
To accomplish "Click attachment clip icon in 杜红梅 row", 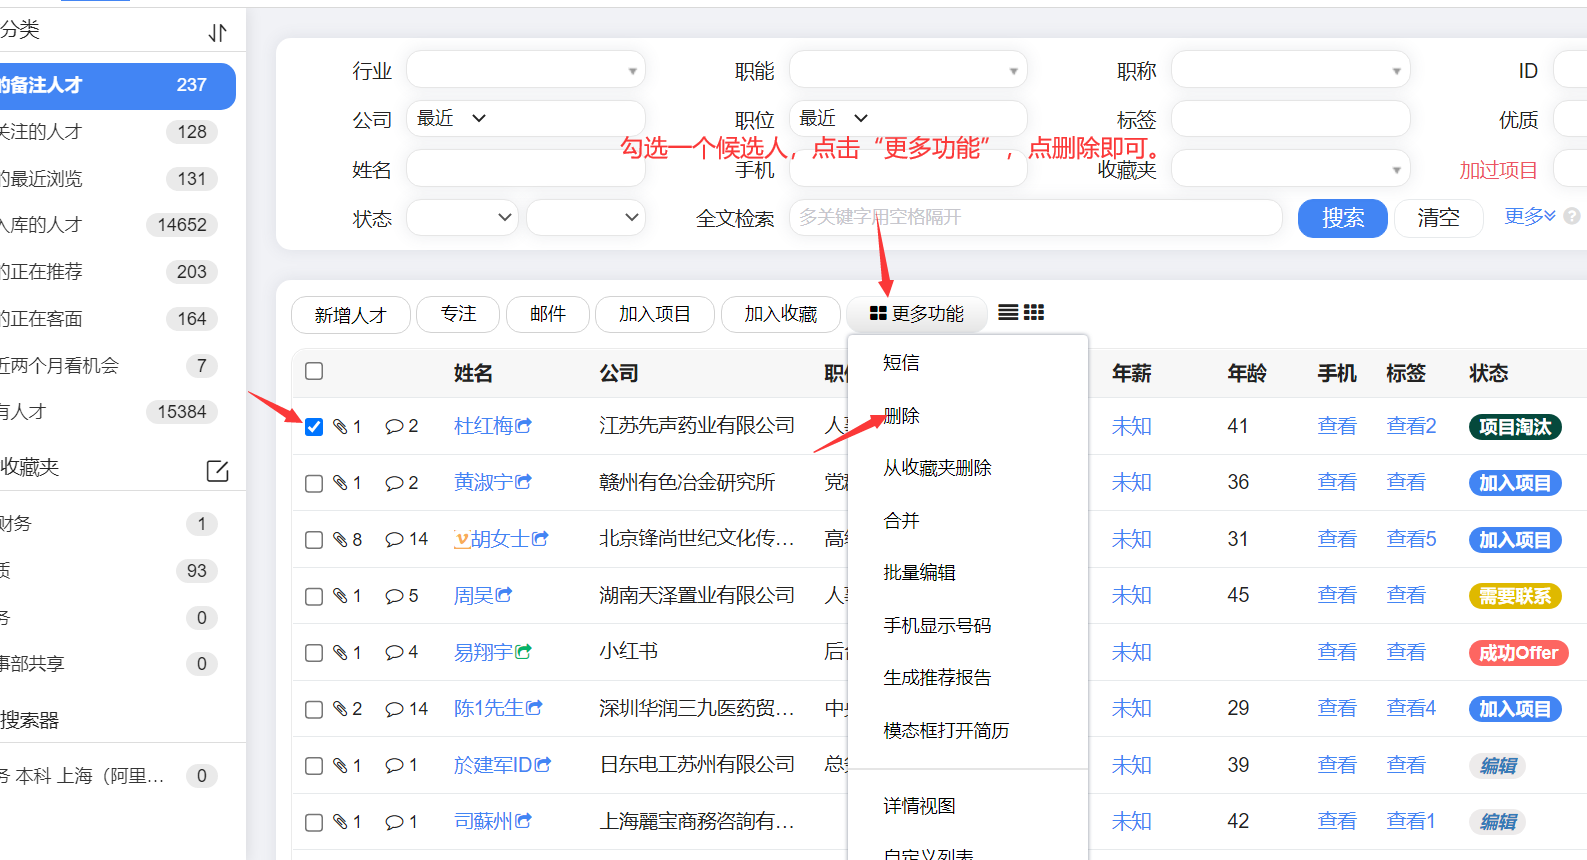I will click(x=340, y=426).
